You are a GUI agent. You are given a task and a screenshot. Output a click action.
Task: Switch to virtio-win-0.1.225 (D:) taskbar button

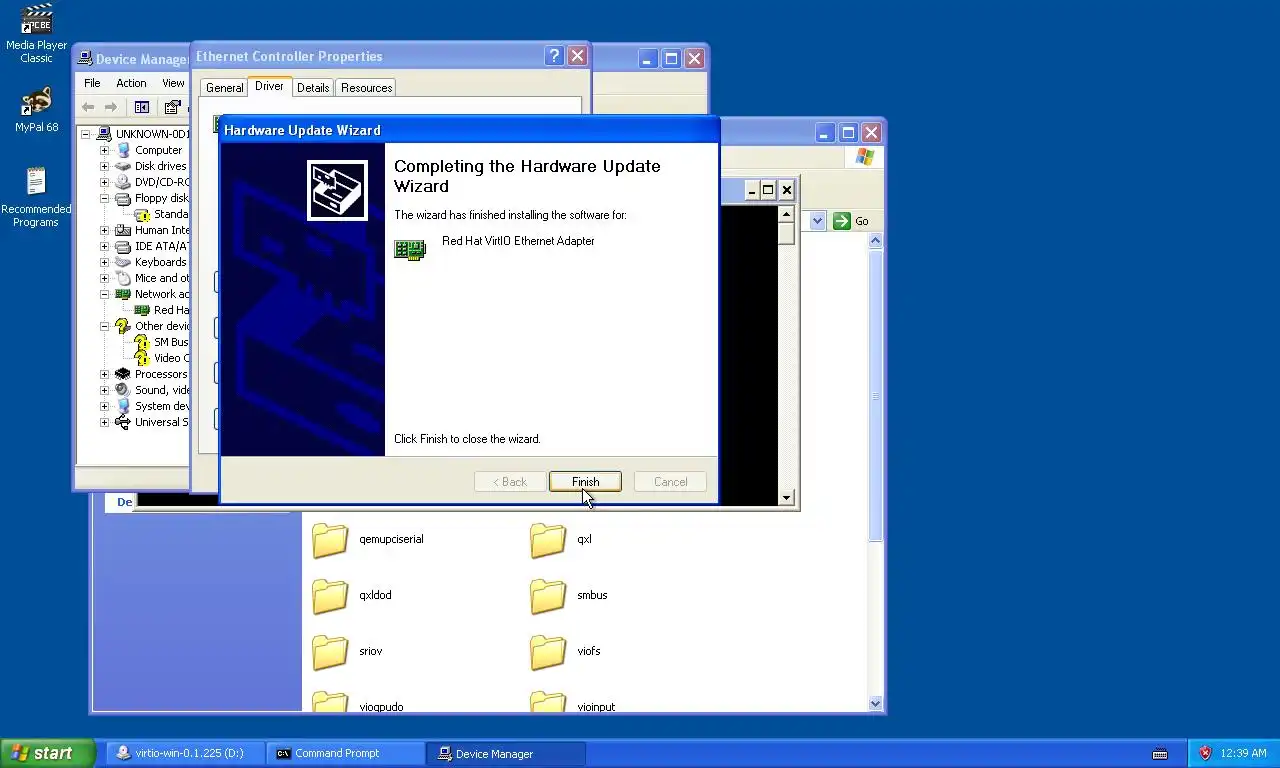coord(185,754)
